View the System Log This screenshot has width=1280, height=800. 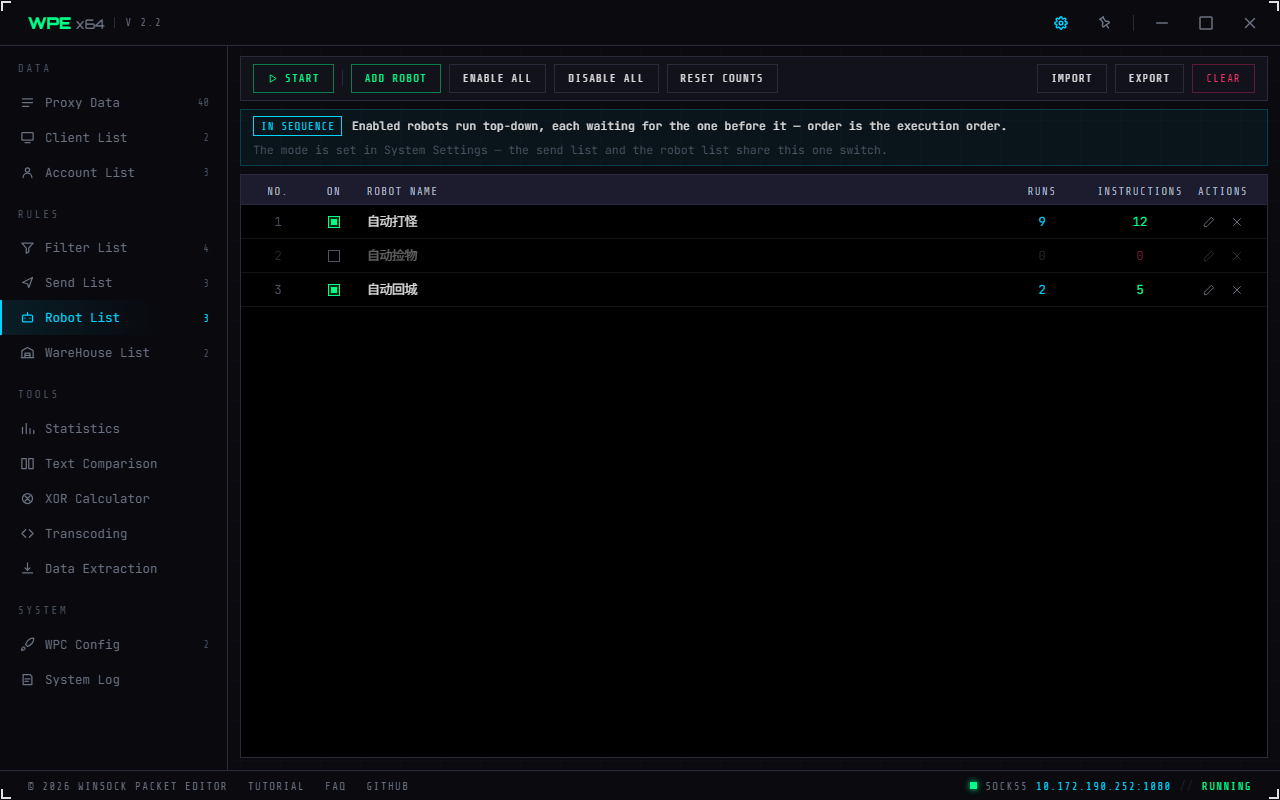(114, 680)
